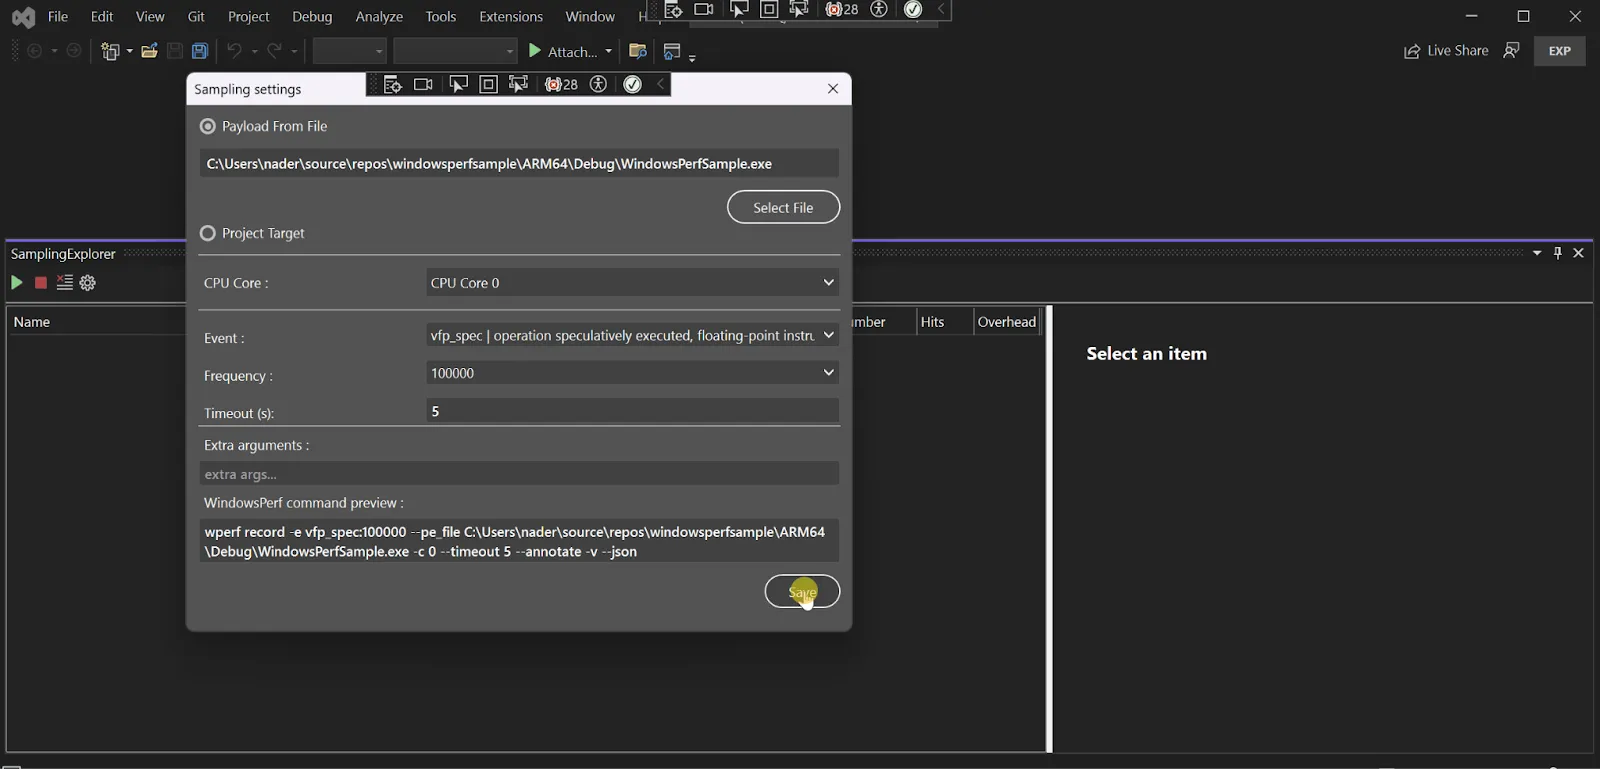Start sampling with the green play icon
Image resolution: width=1600 pixels, height=769 pixels.
click(x=16, y=283)
